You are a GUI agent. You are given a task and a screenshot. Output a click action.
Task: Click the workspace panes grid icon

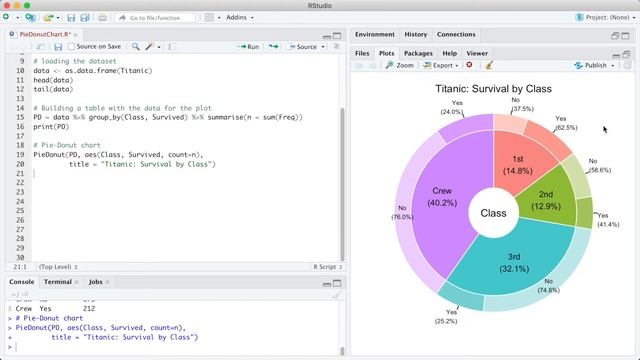click(x=209, y=18)
